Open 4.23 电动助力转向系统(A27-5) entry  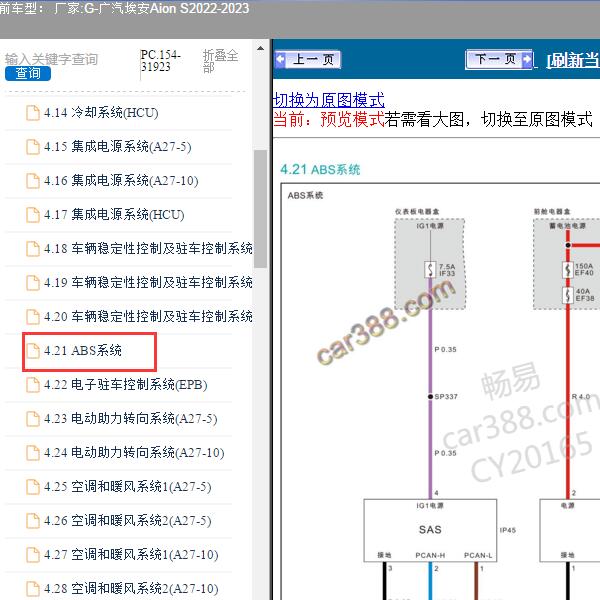(x=130, y=419)
